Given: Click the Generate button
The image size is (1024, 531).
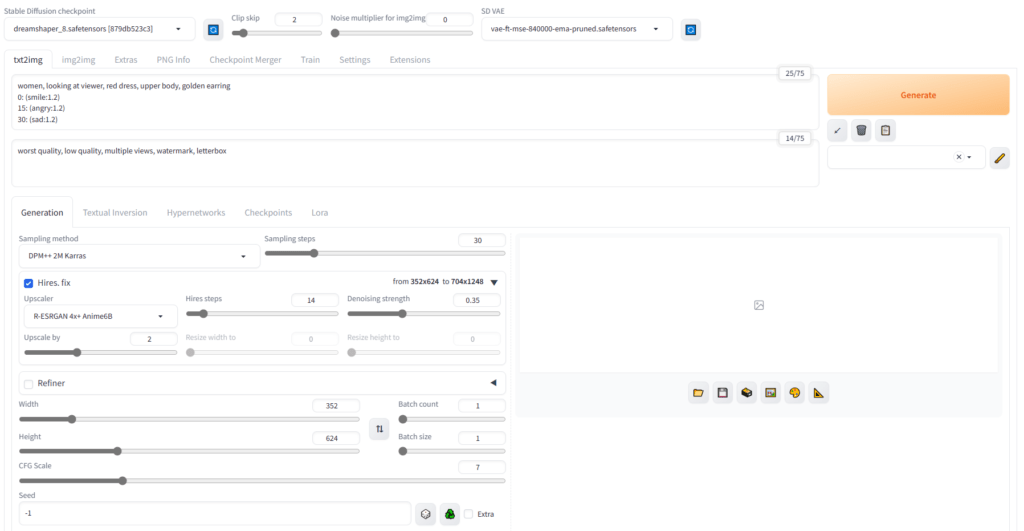Looking at the screenshot, I should pos(918,95).
